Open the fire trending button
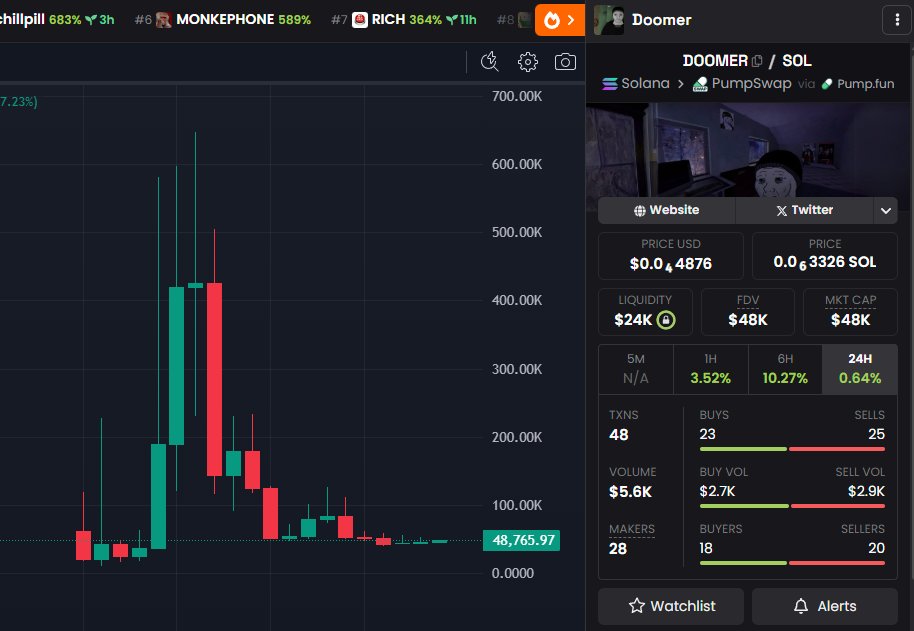 560,20
